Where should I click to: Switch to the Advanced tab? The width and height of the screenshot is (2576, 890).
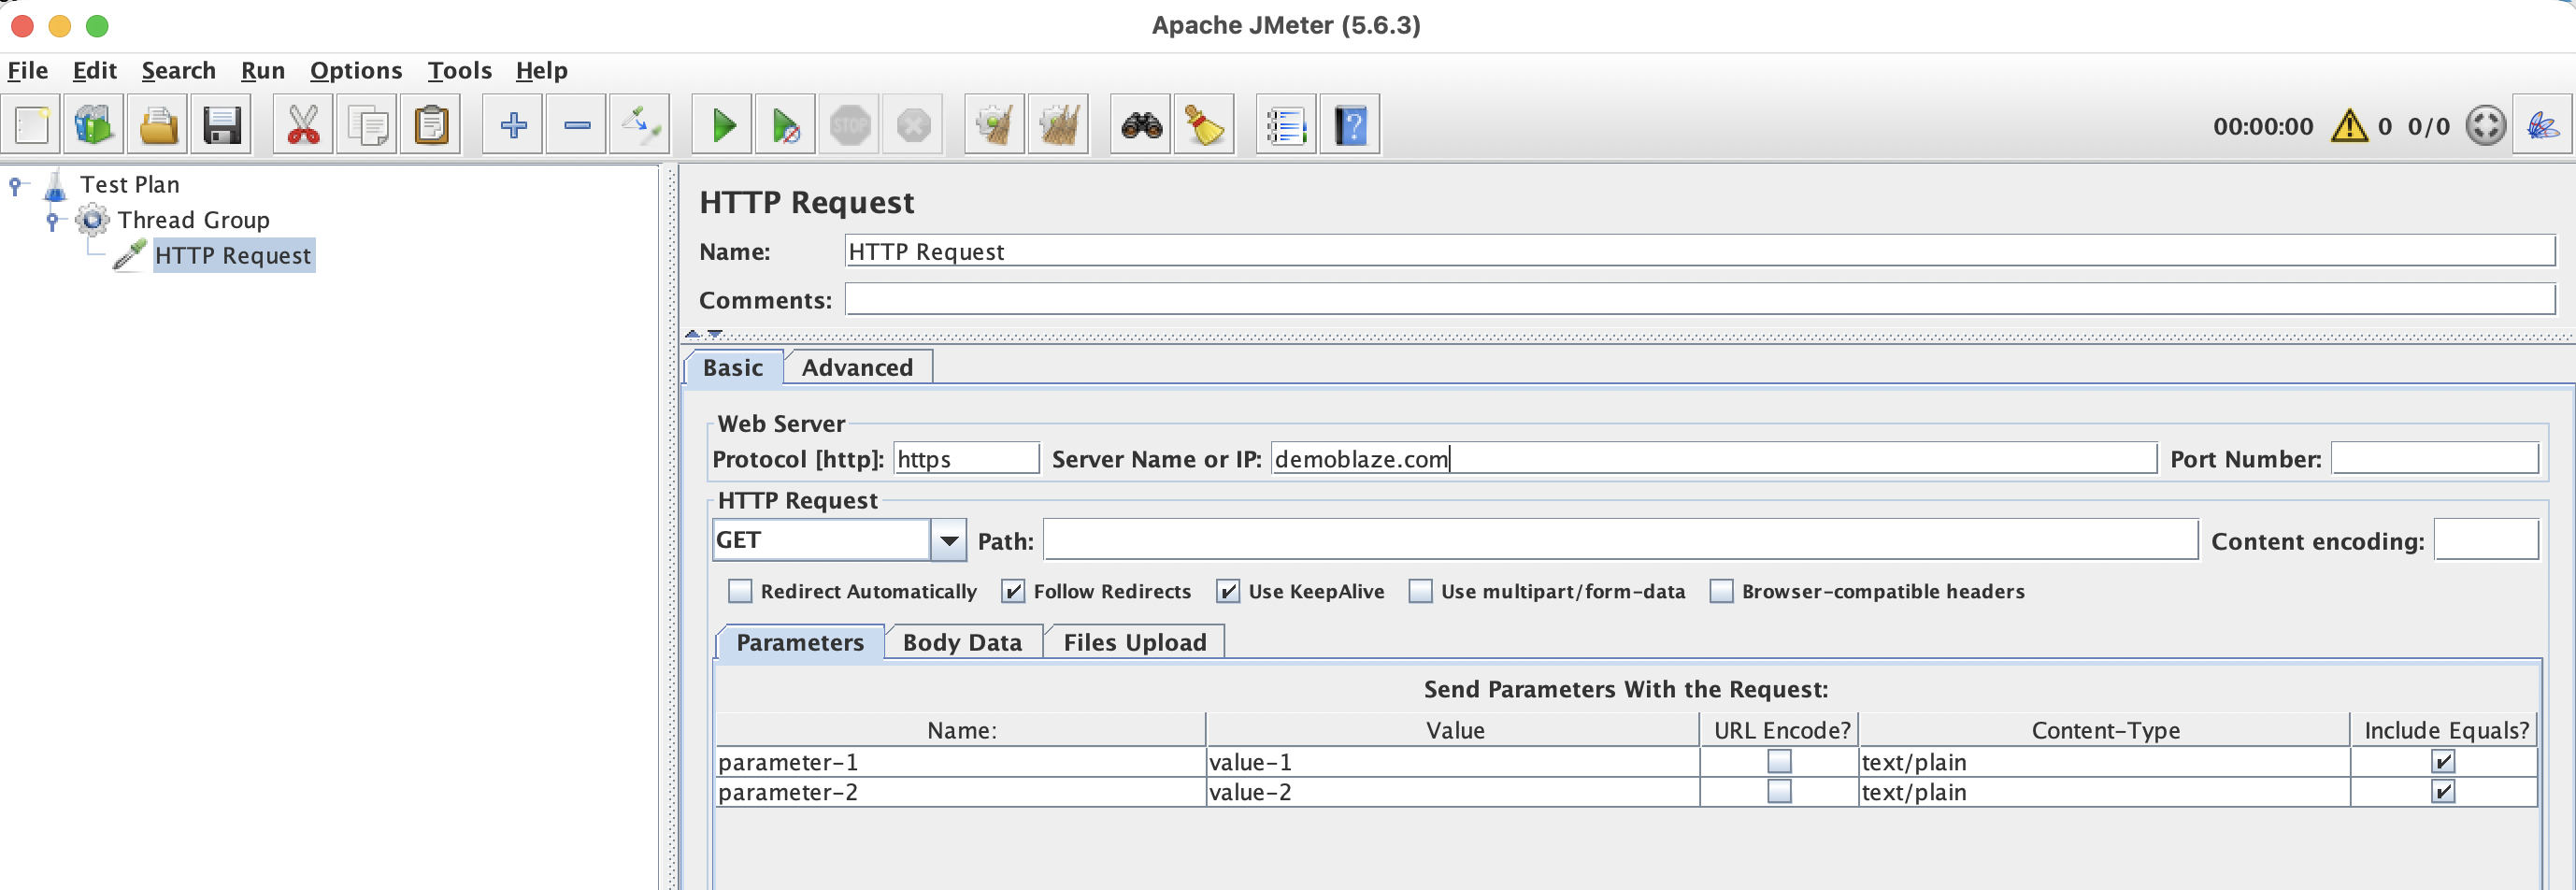[x=858, y=367]
